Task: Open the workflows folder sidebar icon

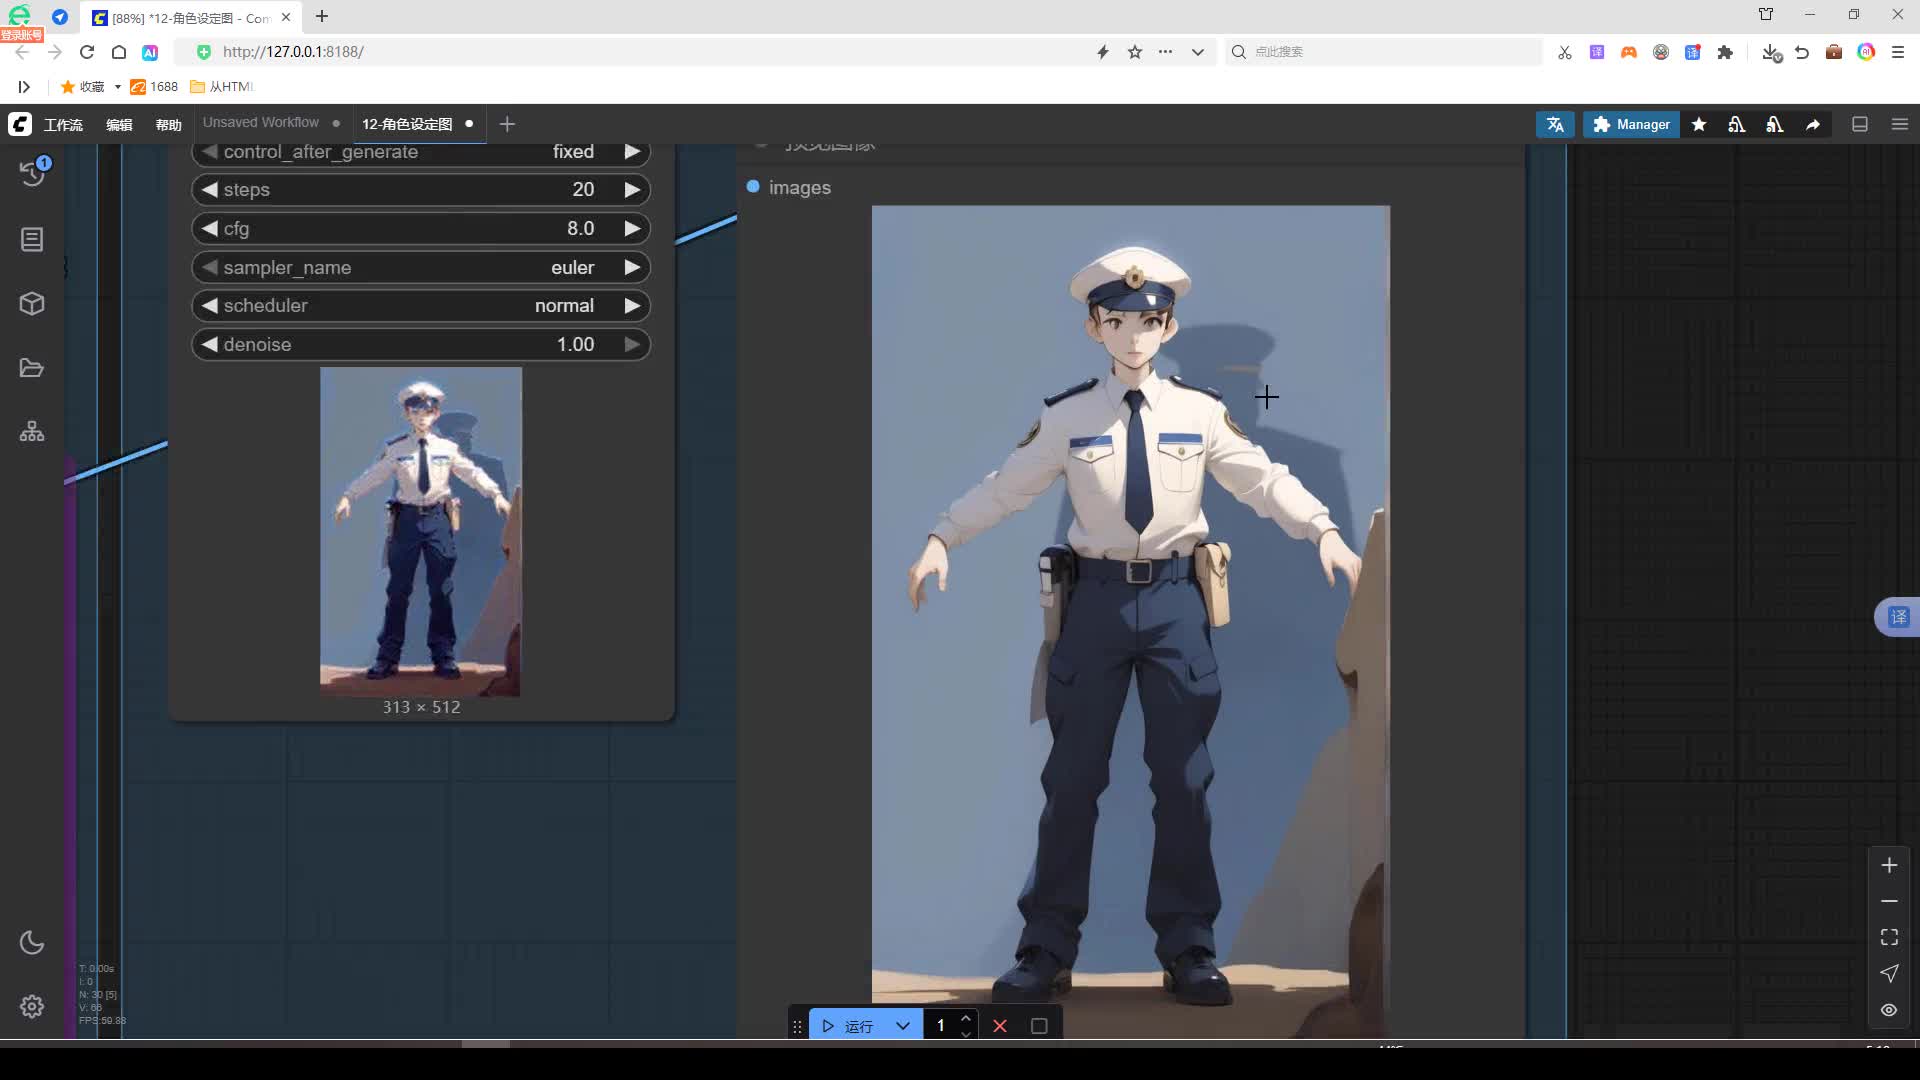Action: [x=32, y=368]
